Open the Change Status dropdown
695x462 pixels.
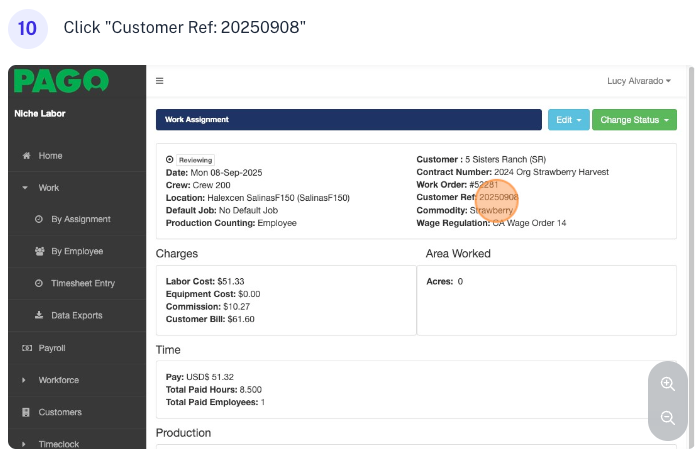point(634,120)
